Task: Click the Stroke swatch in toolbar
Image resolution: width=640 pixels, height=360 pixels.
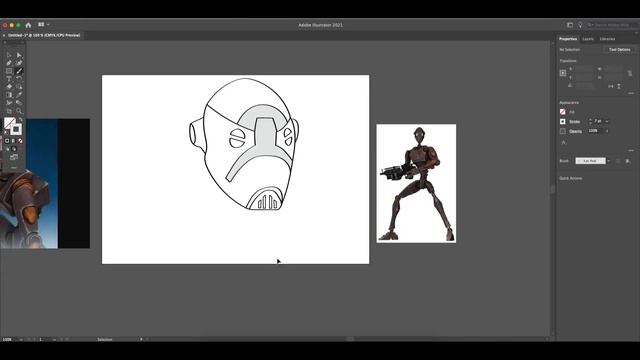Action: point(16,129)
